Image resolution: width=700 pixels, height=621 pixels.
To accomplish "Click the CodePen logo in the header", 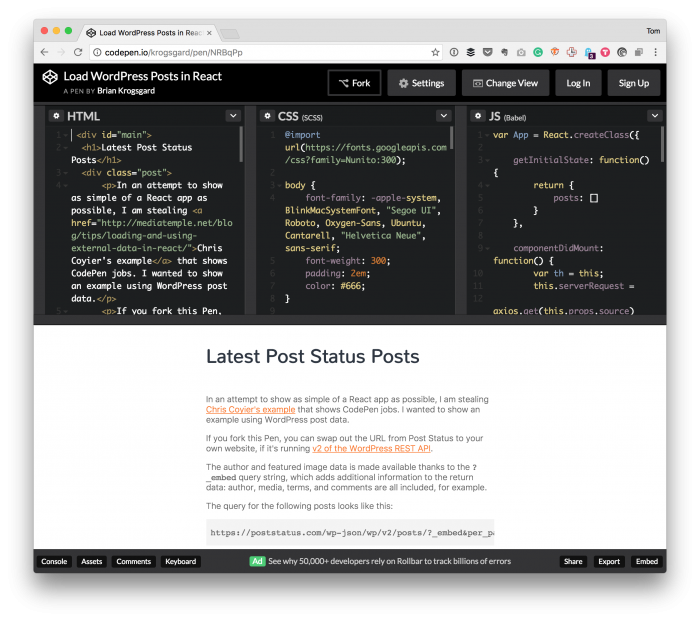I will [x=50, y=77].
